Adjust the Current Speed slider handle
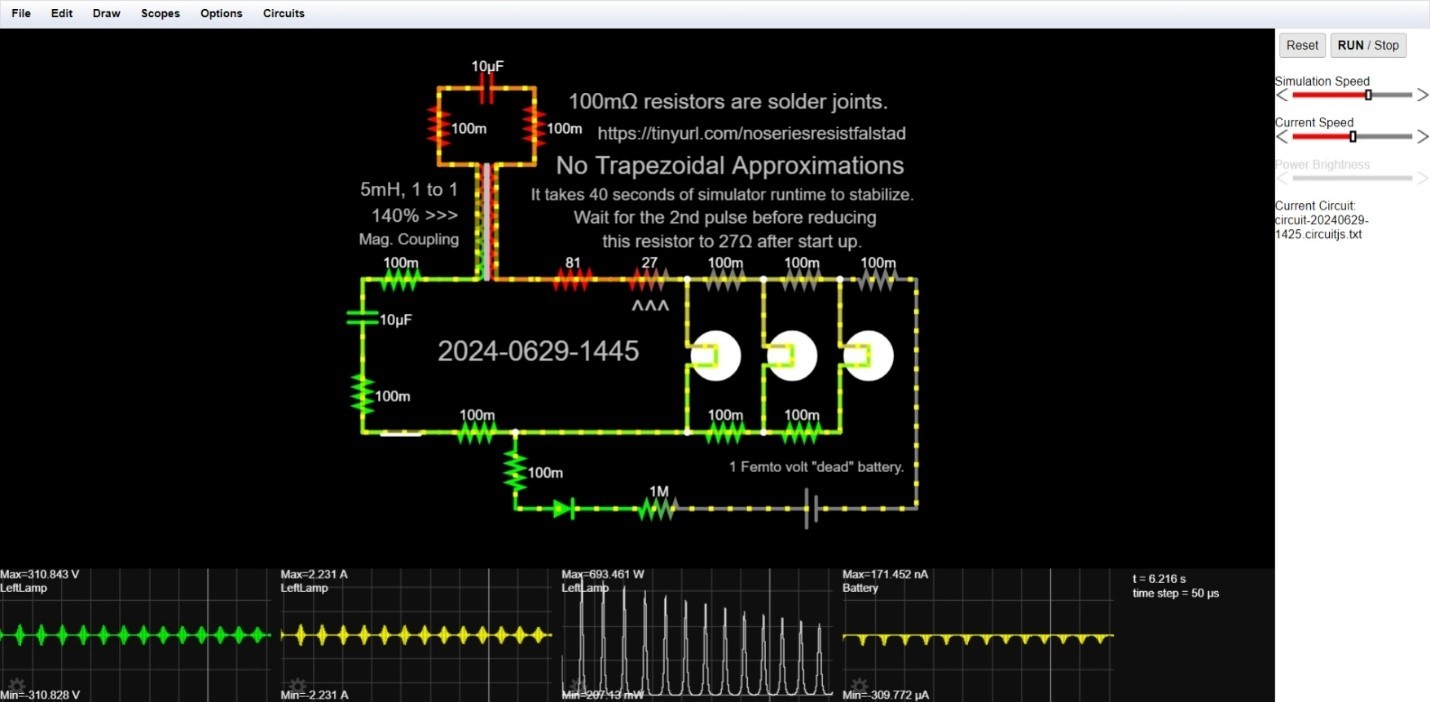The width and height of the screenshot is (1430, 702). (1353, 136)
